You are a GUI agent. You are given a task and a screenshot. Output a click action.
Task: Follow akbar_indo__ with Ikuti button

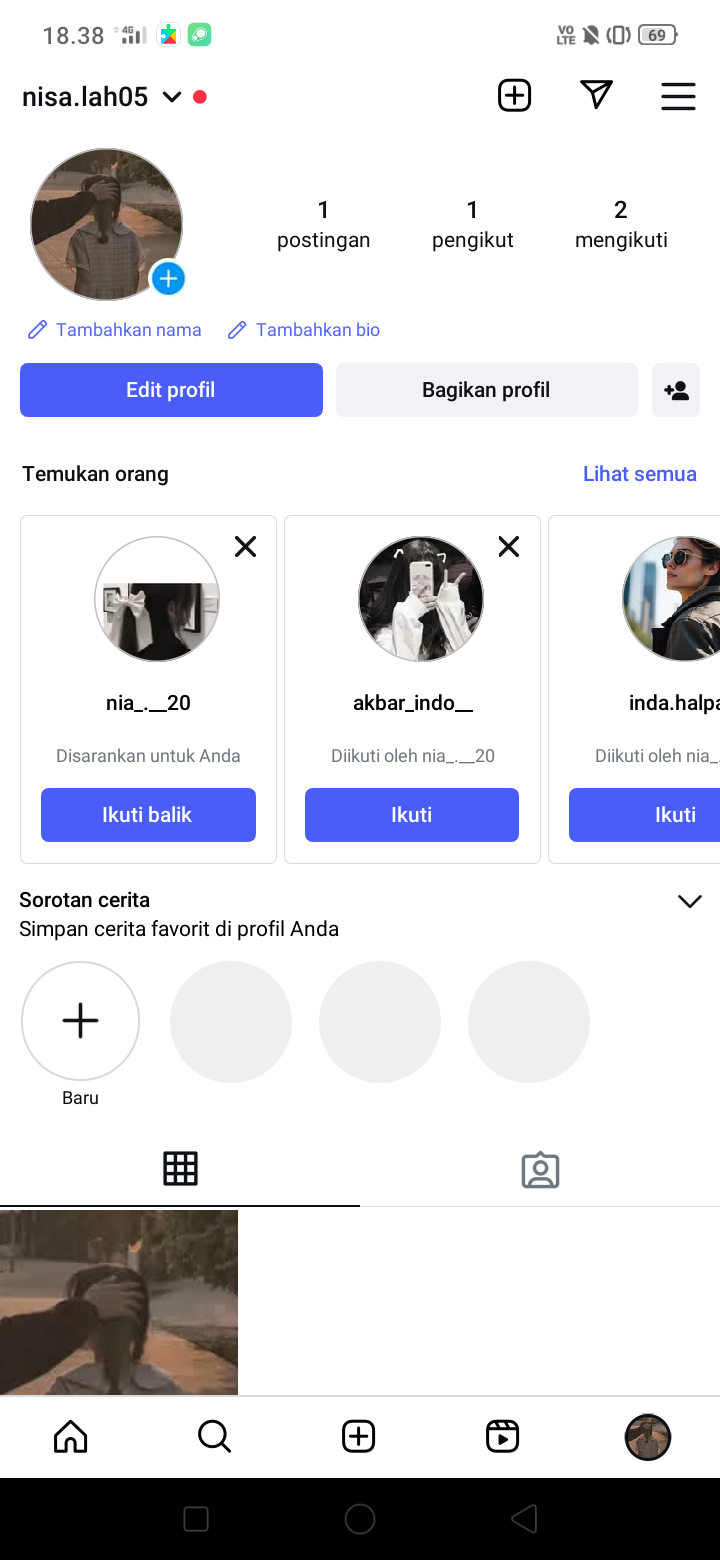point(411,815)
